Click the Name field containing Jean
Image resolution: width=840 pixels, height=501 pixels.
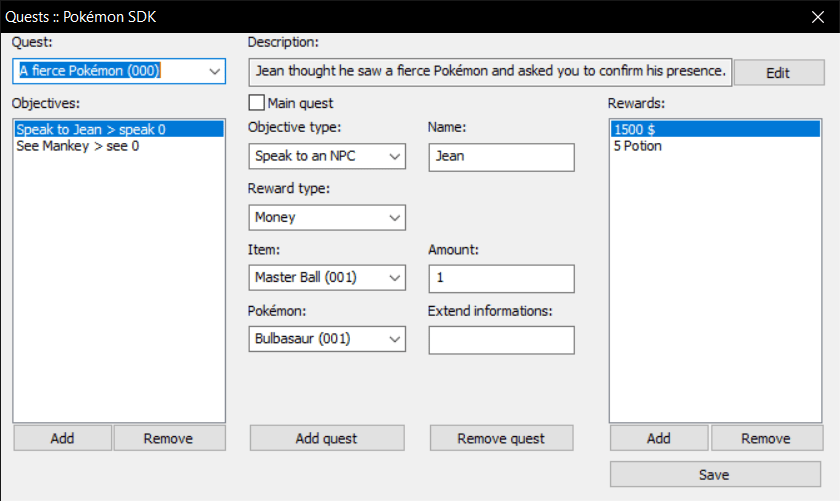point(501,157)
